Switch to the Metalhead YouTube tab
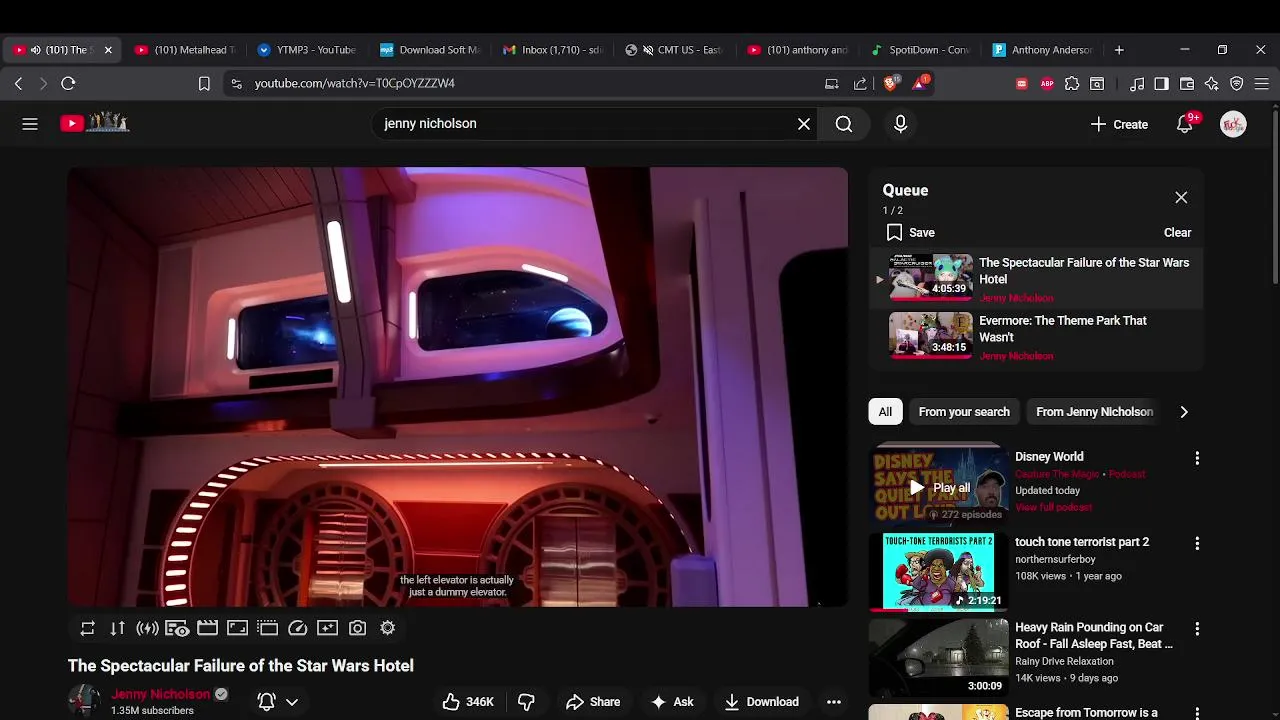 tap(185, 50)
